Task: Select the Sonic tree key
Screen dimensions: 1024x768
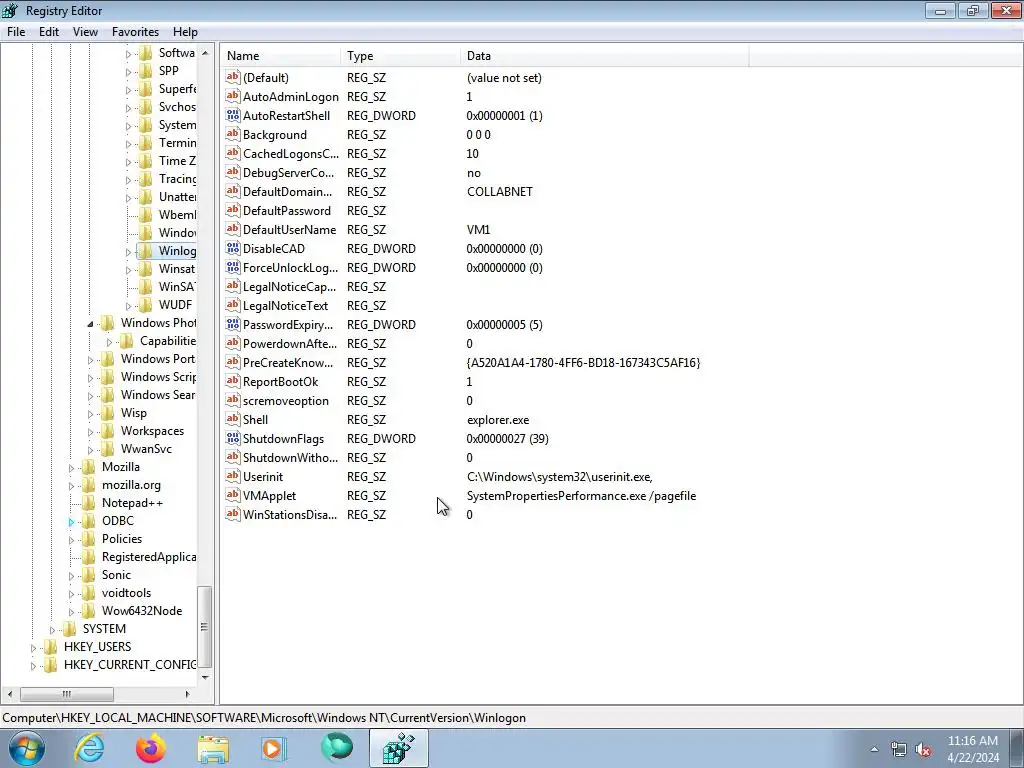Action: click(x=116, y=575)
